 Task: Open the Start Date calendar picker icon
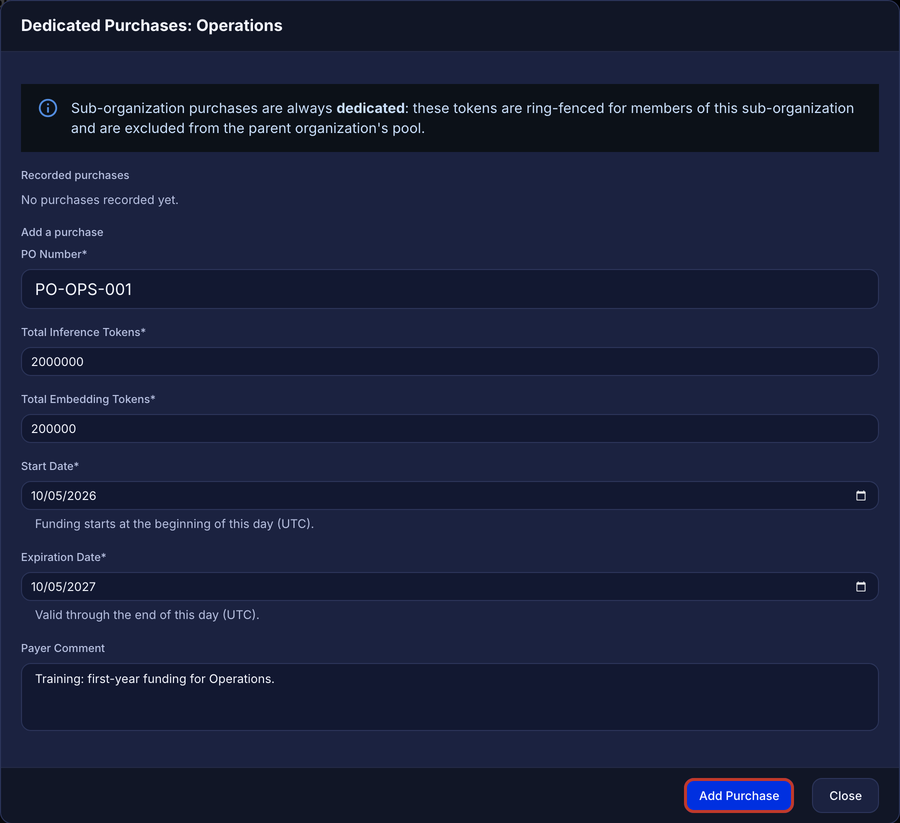coord(860,495)
